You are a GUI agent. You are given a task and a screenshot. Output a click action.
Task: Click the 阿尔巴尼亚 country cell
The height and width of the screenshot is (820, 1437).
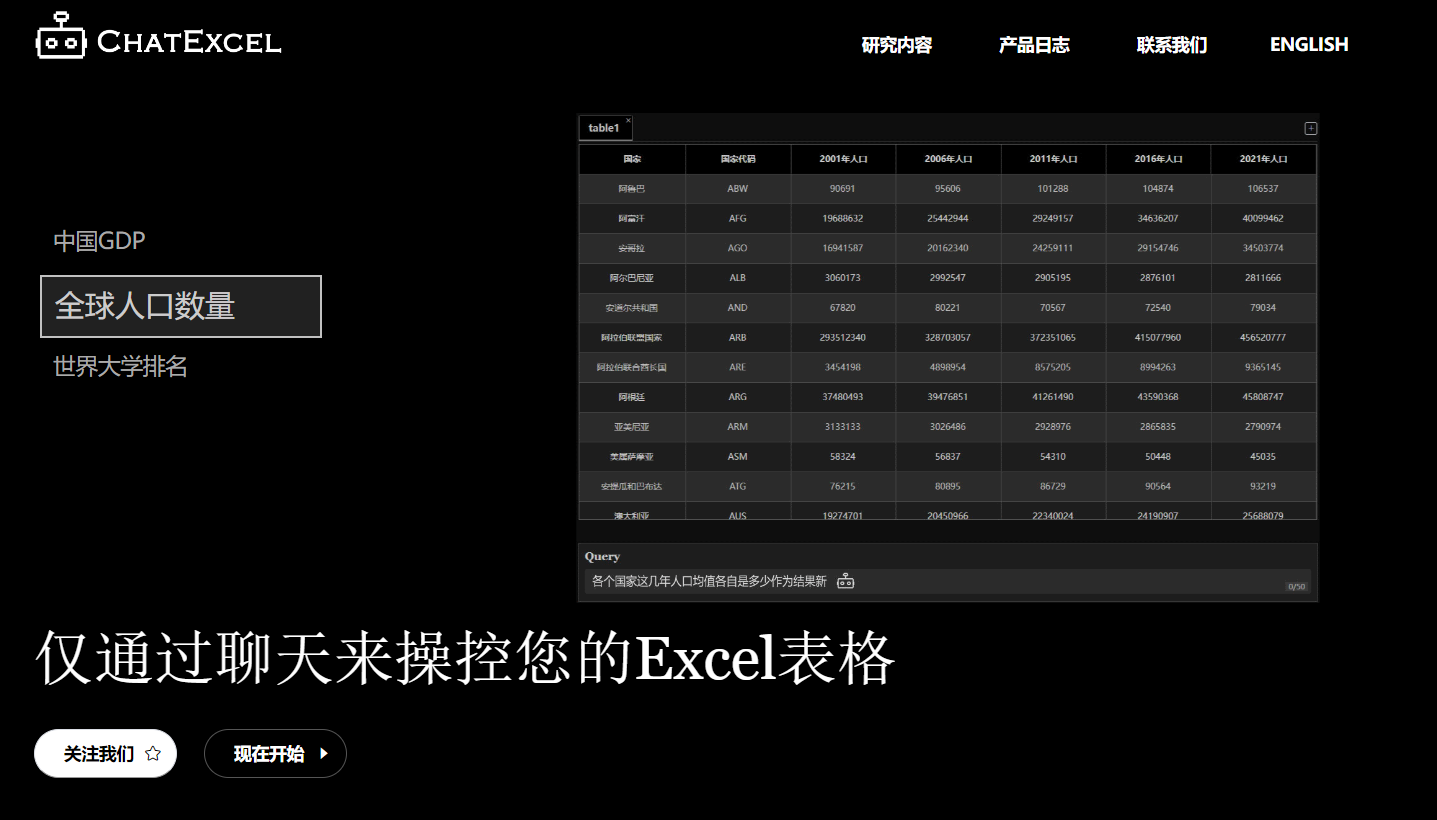pyautogui.click(x=632, y=278)
